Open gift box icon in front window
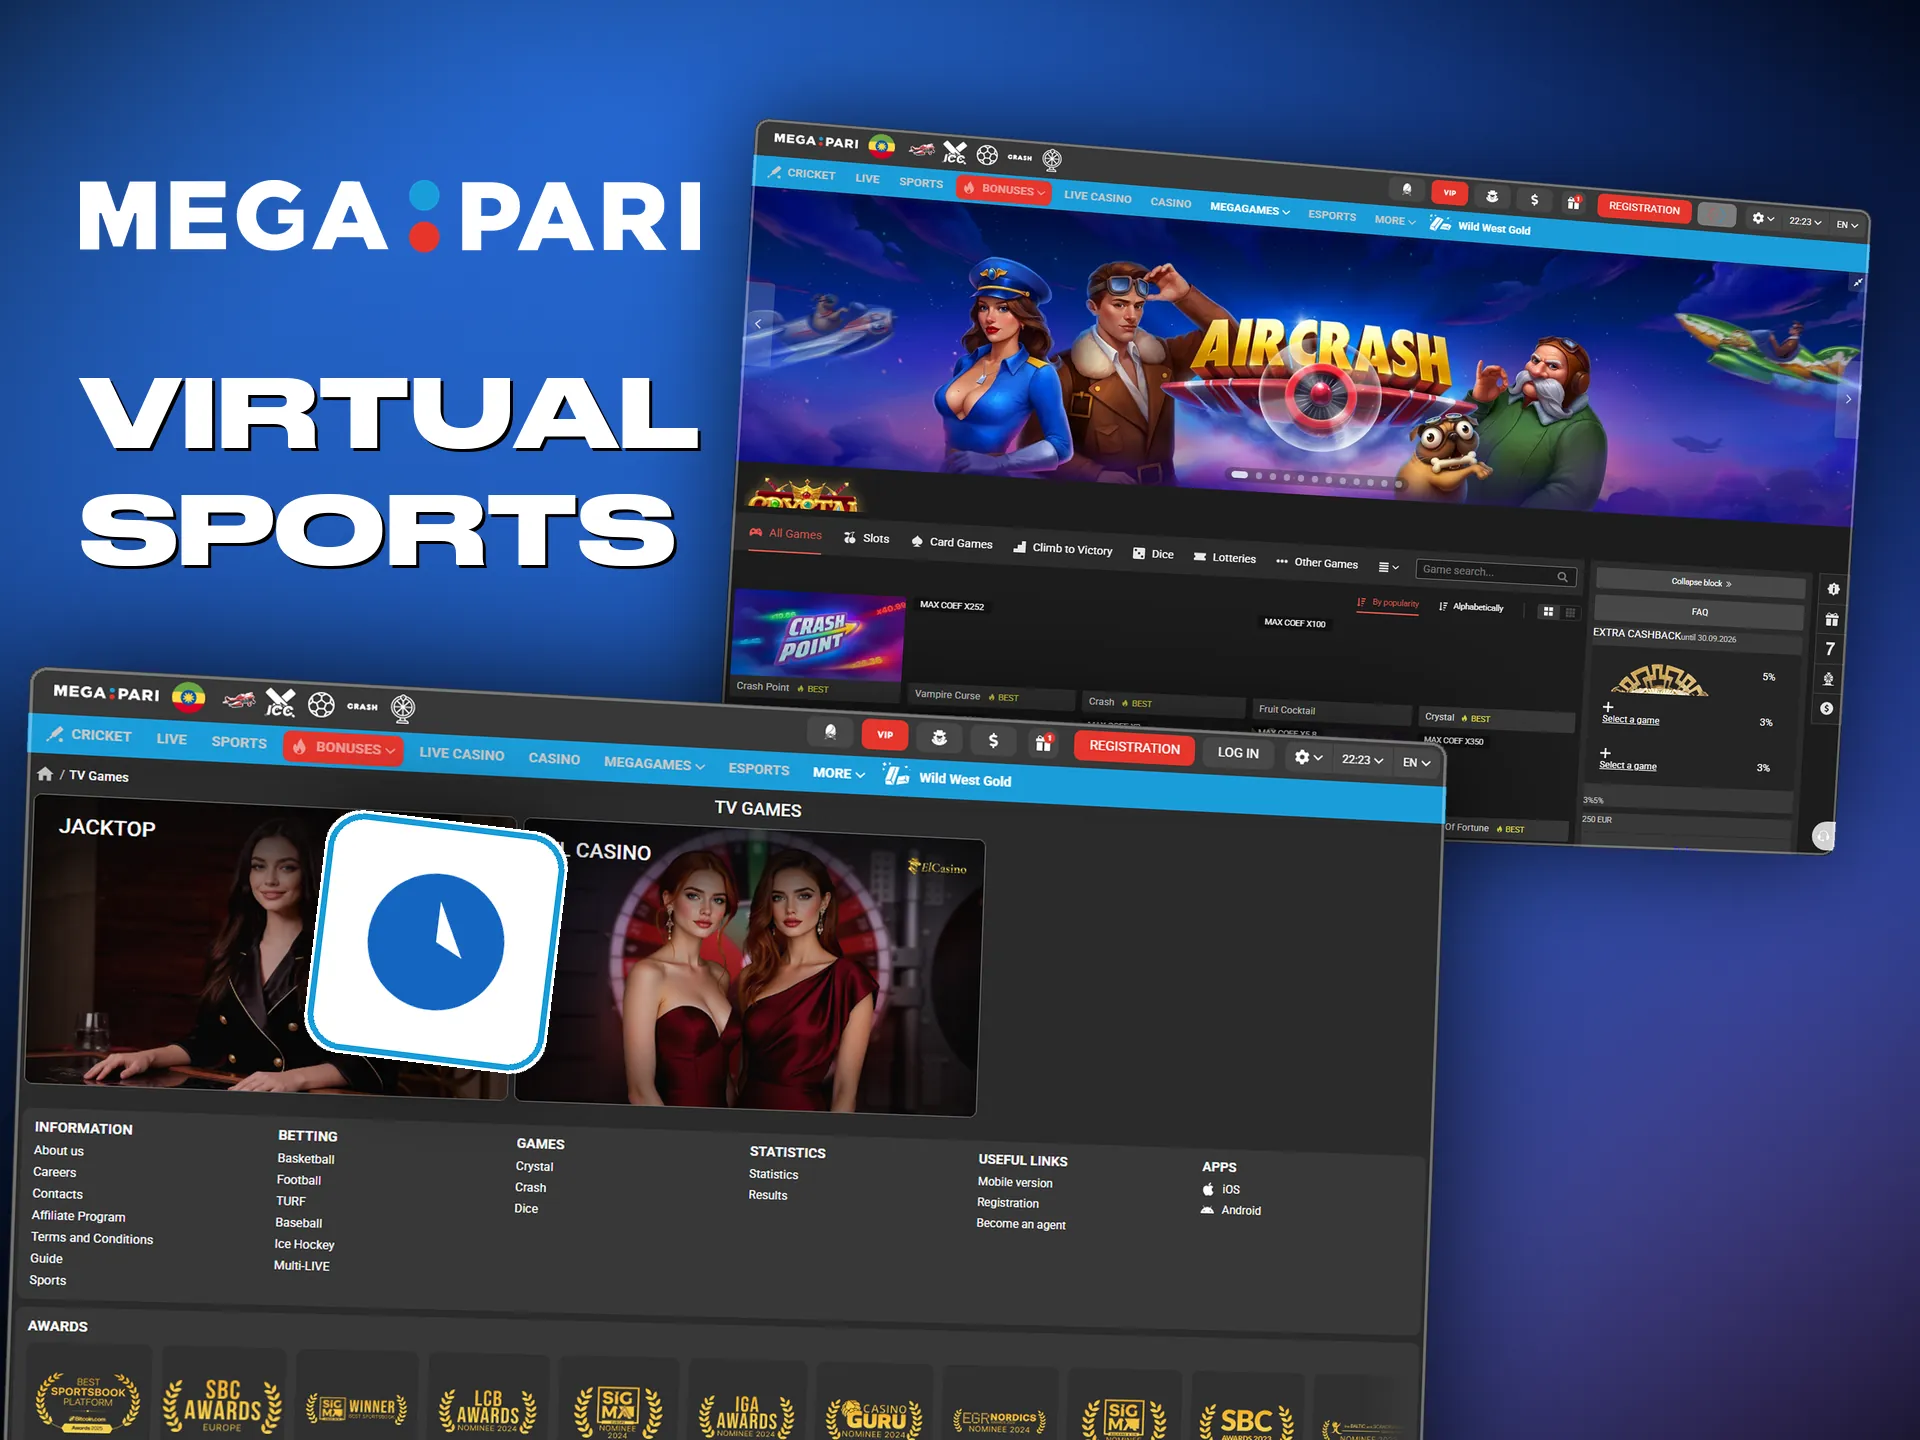Image resolution: width=1920 pixels, height=1440 pixels. pos(1043,742)
